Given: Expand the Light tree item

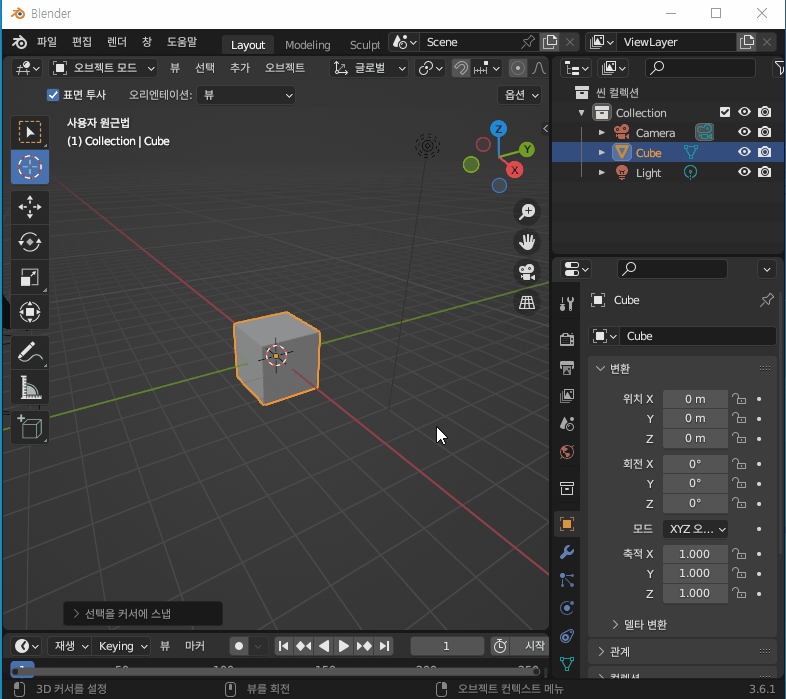Looking at the screenshot, I should pyautogui.click(x=602, y=172).
